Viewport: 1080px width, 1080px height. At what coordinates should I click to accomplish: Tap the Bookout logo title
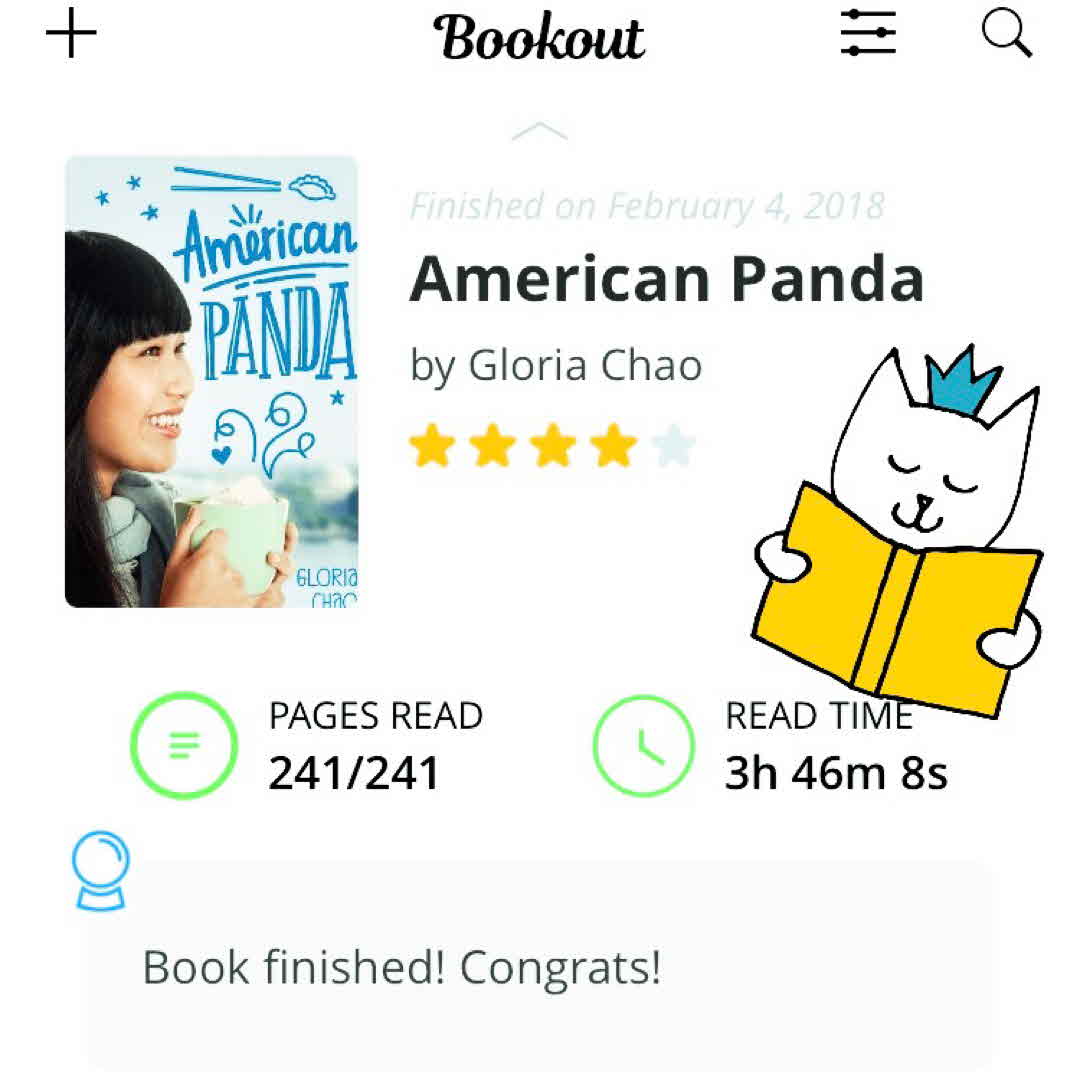539,38
